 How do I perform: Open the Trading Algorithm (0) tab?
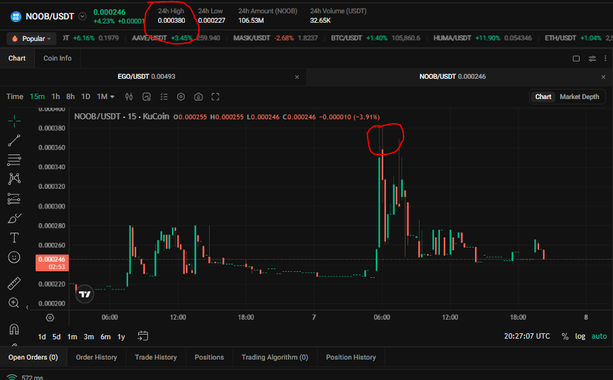(x=275, y=357)
